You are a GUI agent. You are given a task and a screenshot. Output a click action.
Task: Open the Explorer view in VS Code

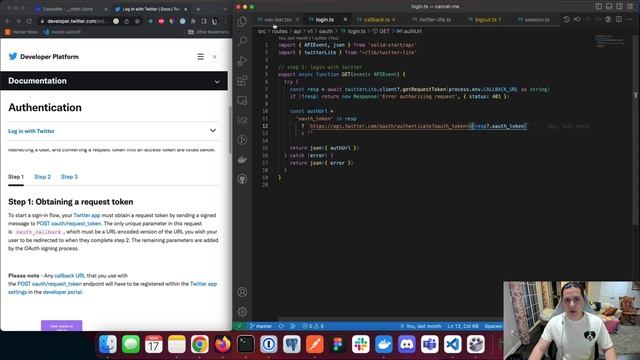coord(242,21)
